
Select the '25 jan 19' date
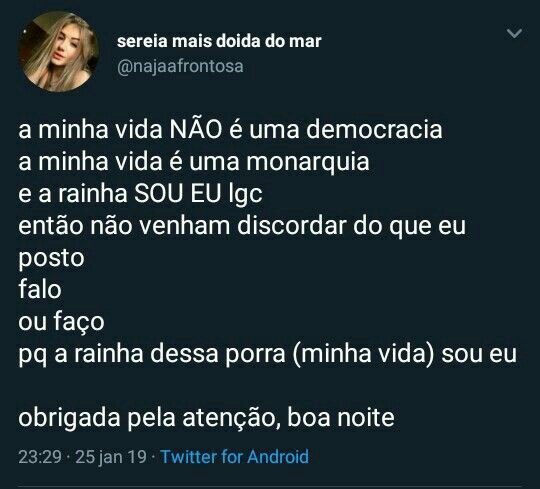point(111,457)
